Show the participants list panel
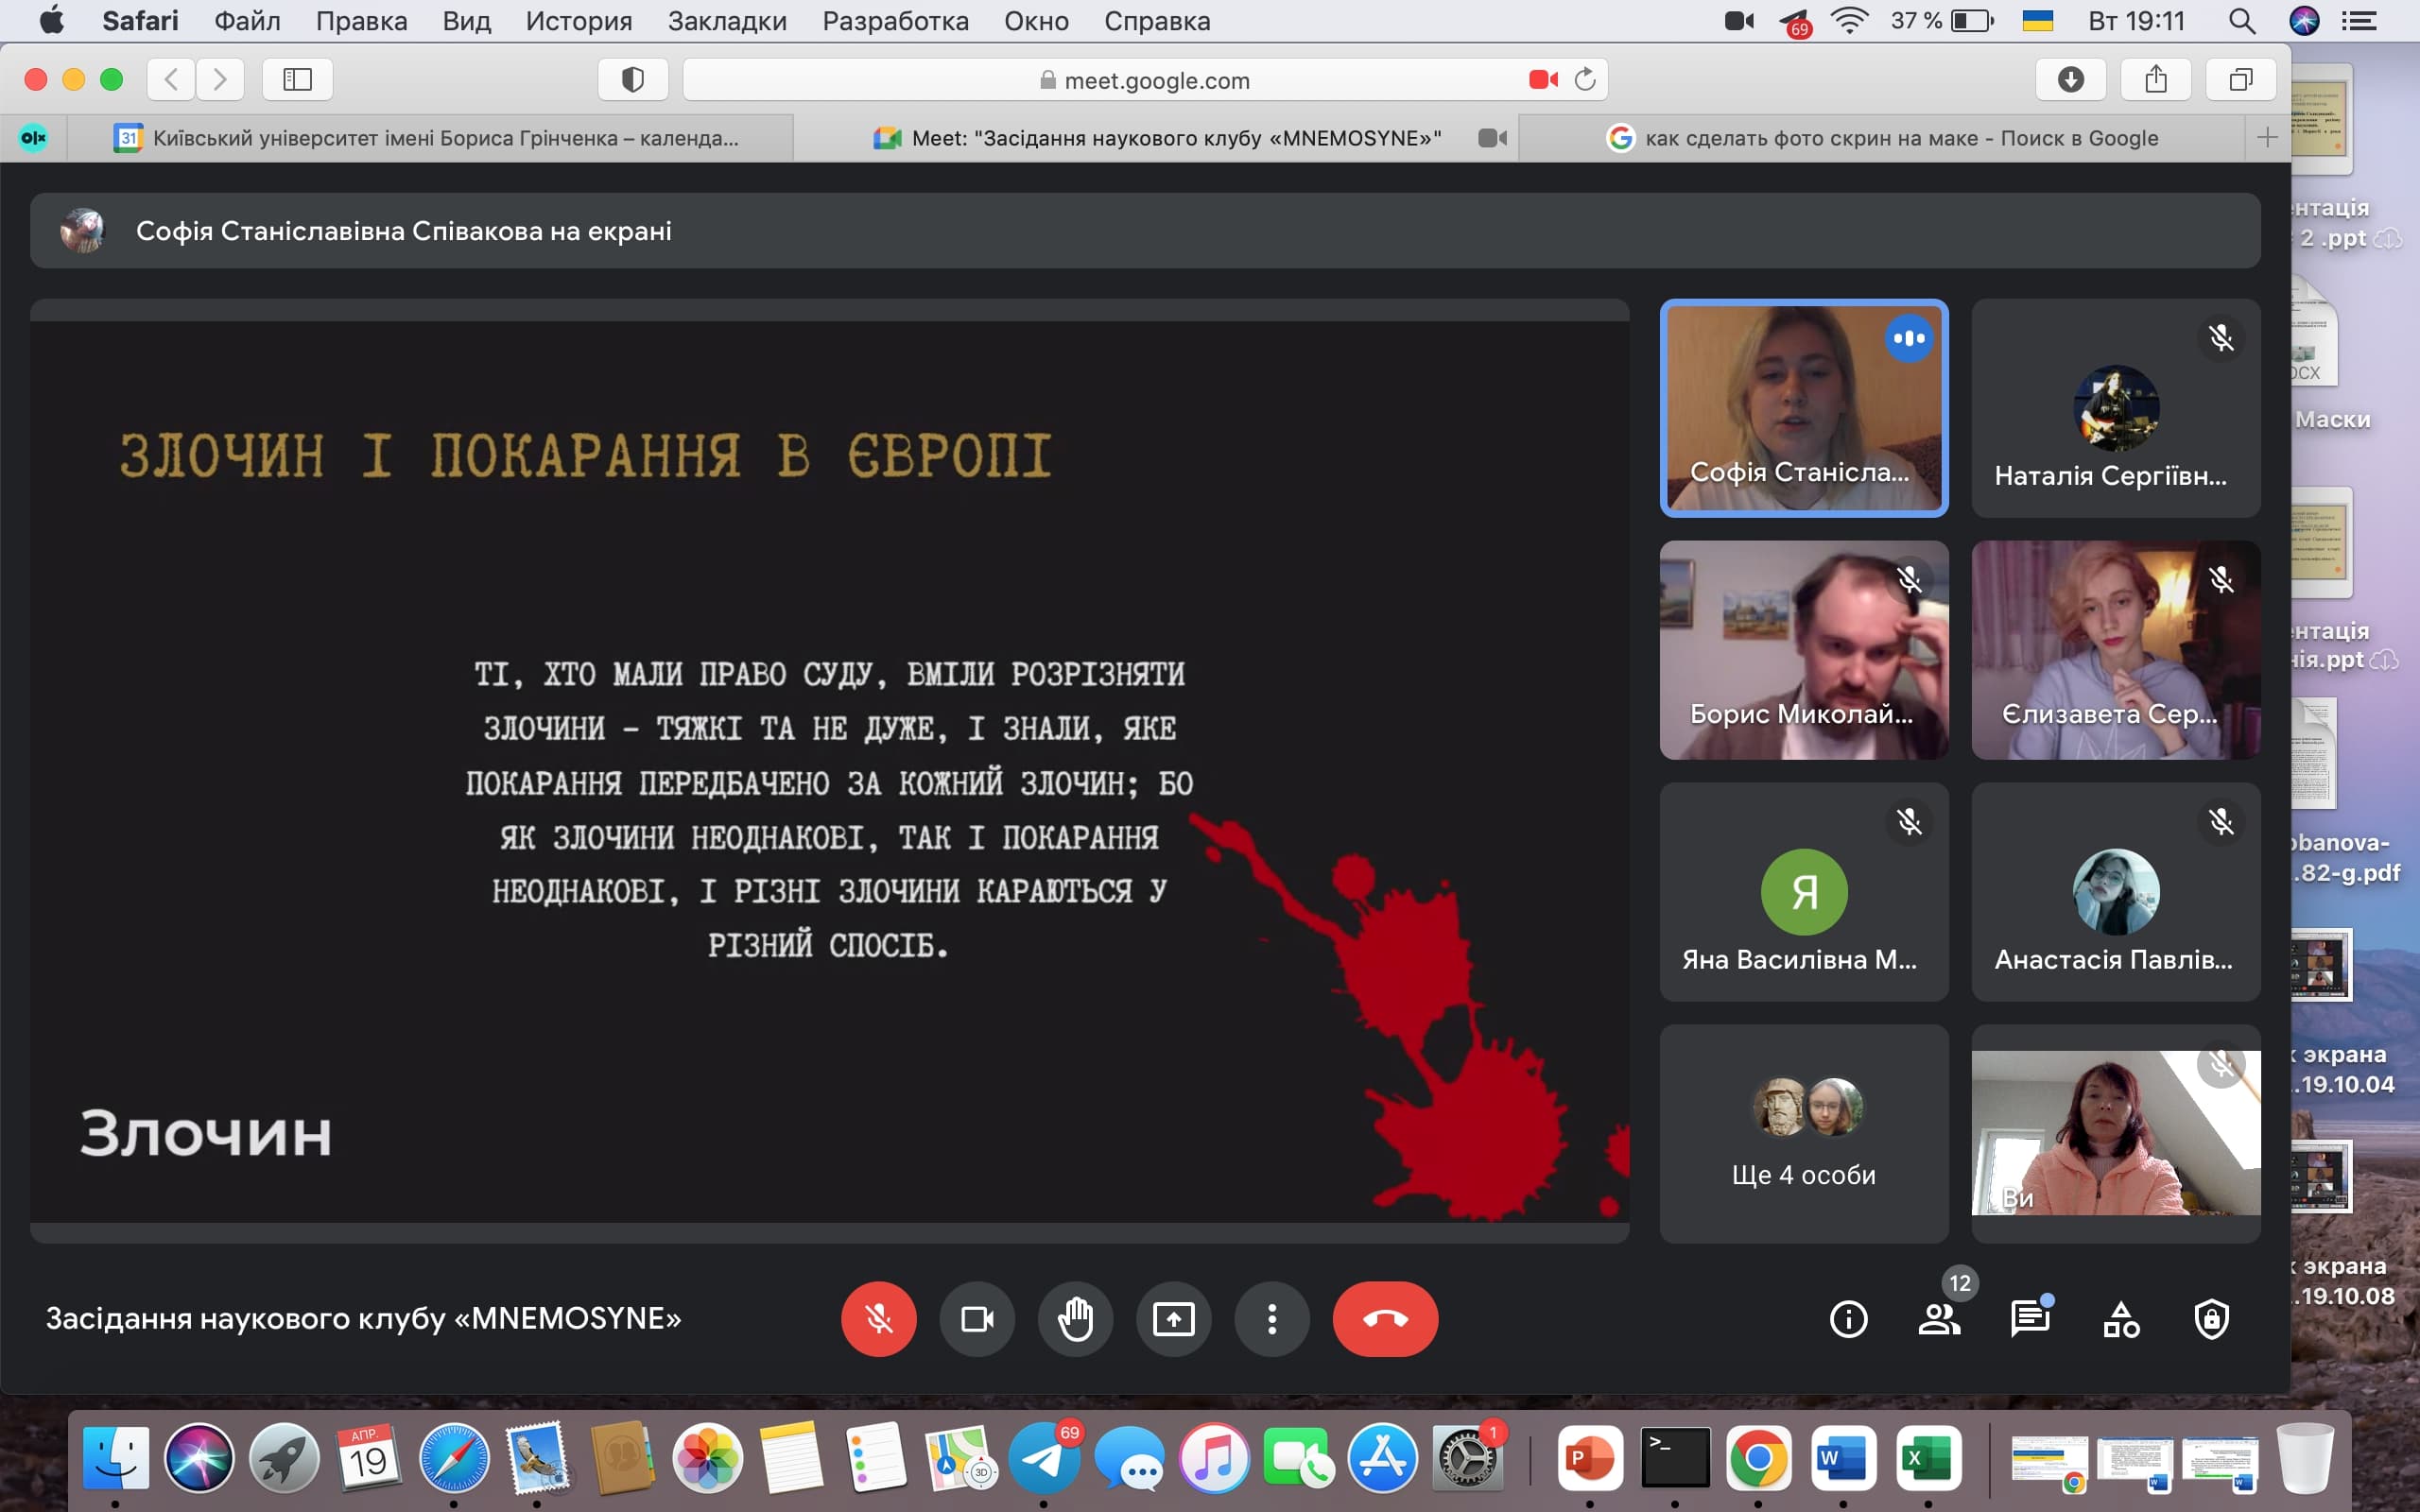Screen dimensions: 2420x1512 1939,1319
